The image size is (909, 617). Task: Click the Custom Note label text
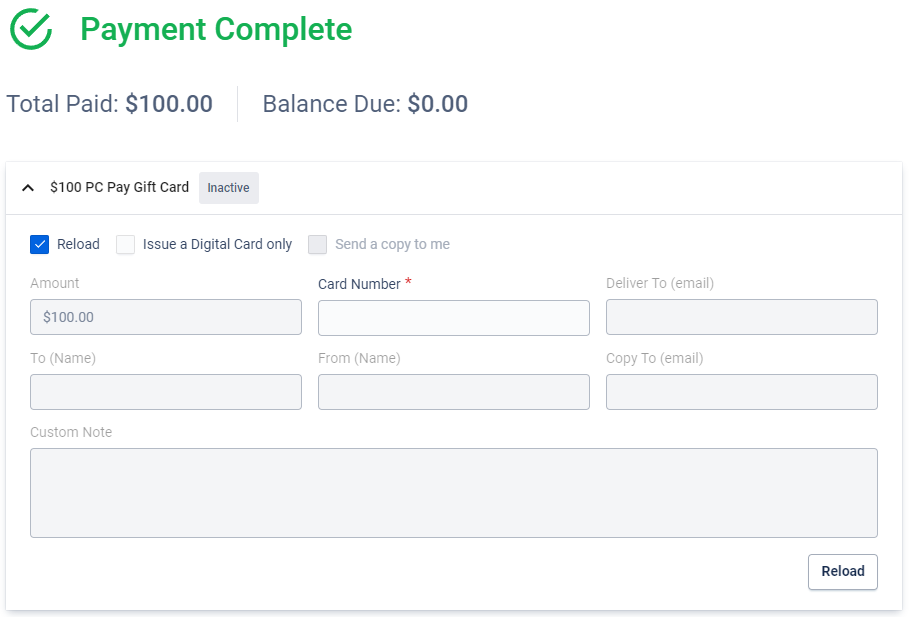[x=71, y=433]
